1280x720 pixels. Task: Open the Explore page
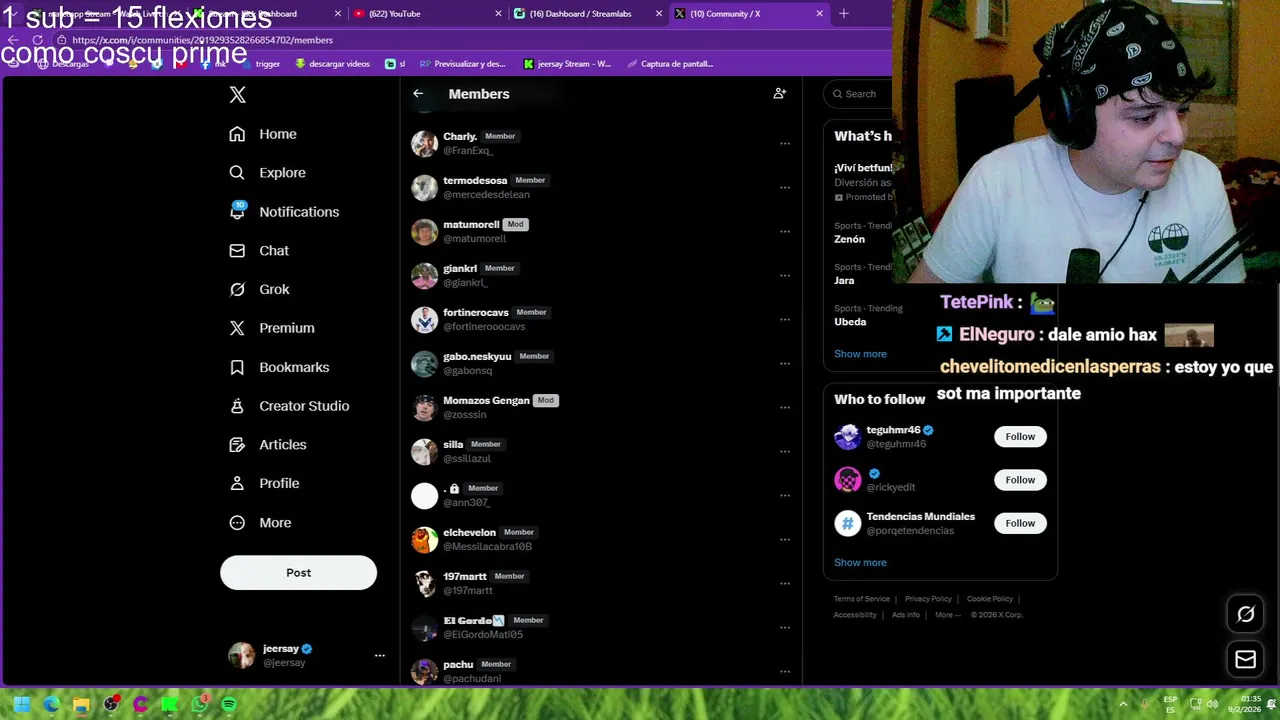click(x=267, y=173)
